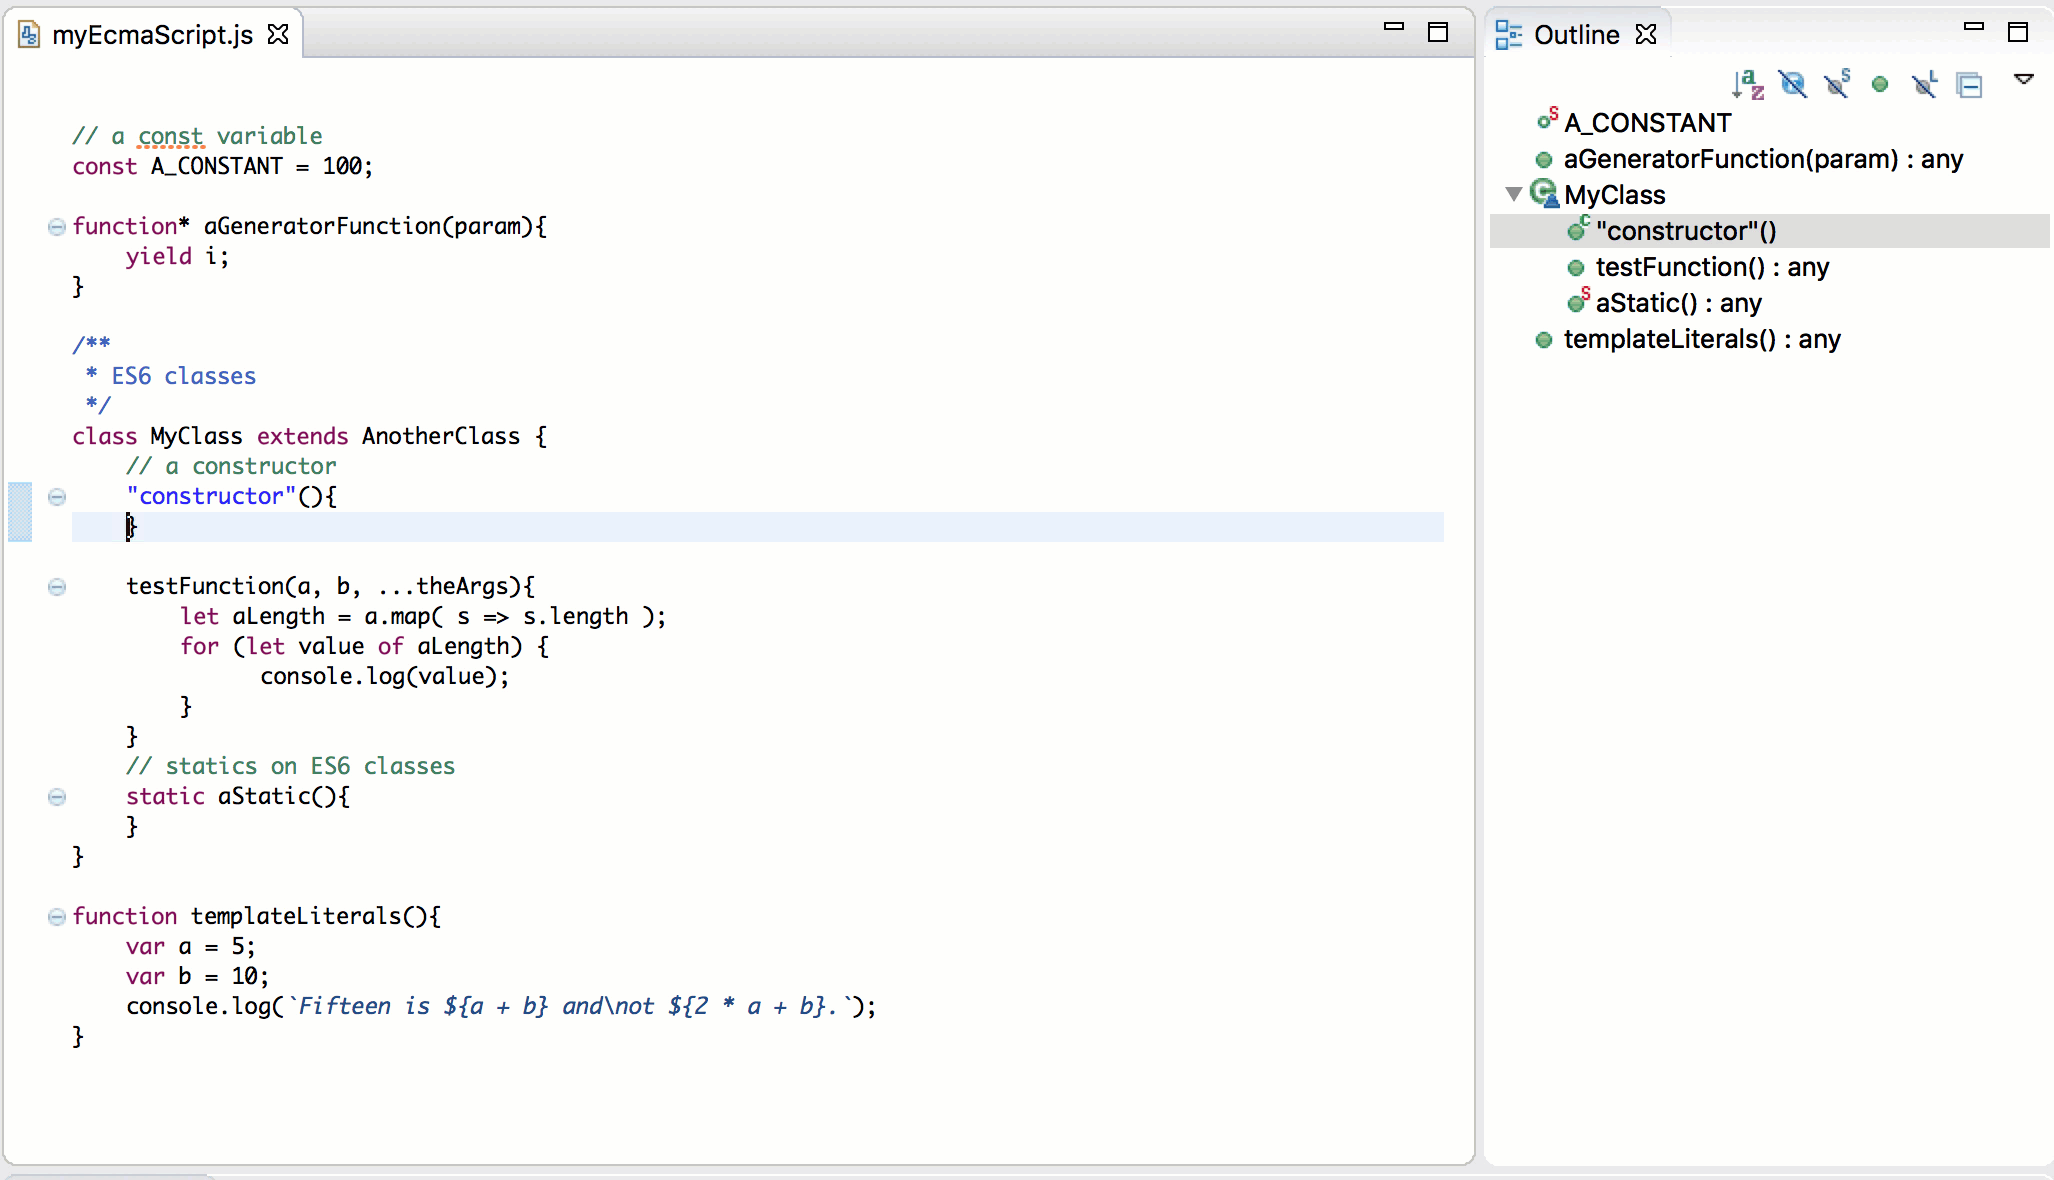Select the Outline view tab
This screenshot has height=1180, width=2054.
click(x=1576, y=35)
